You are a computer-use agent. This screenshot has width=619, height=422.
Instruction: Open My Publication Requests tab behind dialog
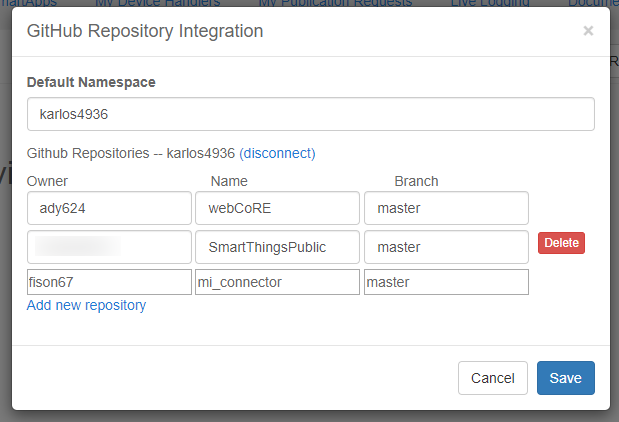click(x=336, y=3)
